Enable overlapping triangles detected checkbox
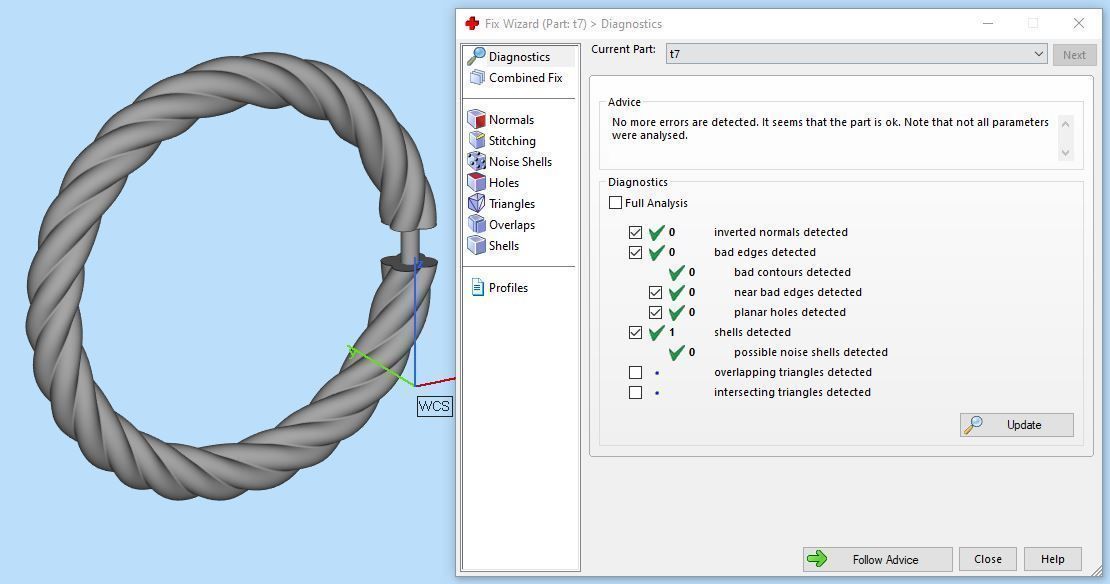The image size is (1110, 584). point(635,372)
